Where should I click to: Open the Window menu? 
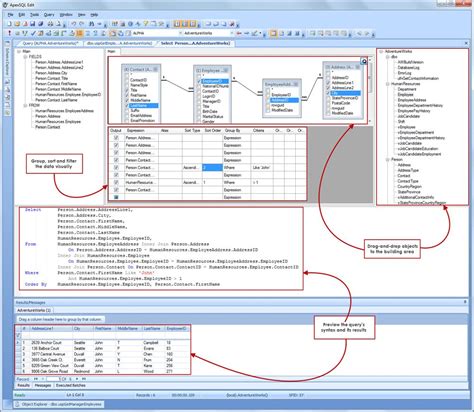[66, 15]
